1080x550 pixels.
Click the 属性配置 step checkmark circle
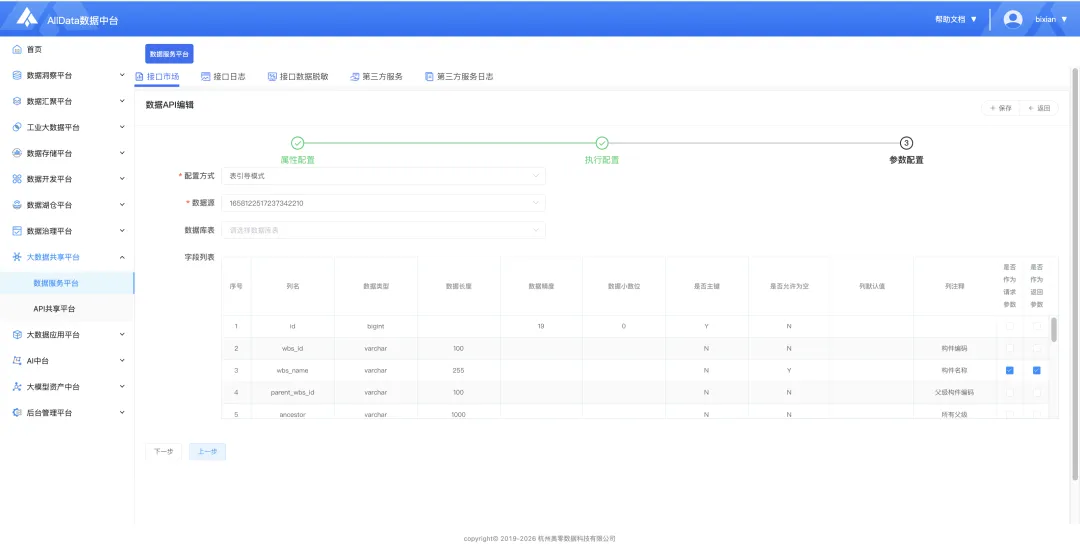pos(298,143)
